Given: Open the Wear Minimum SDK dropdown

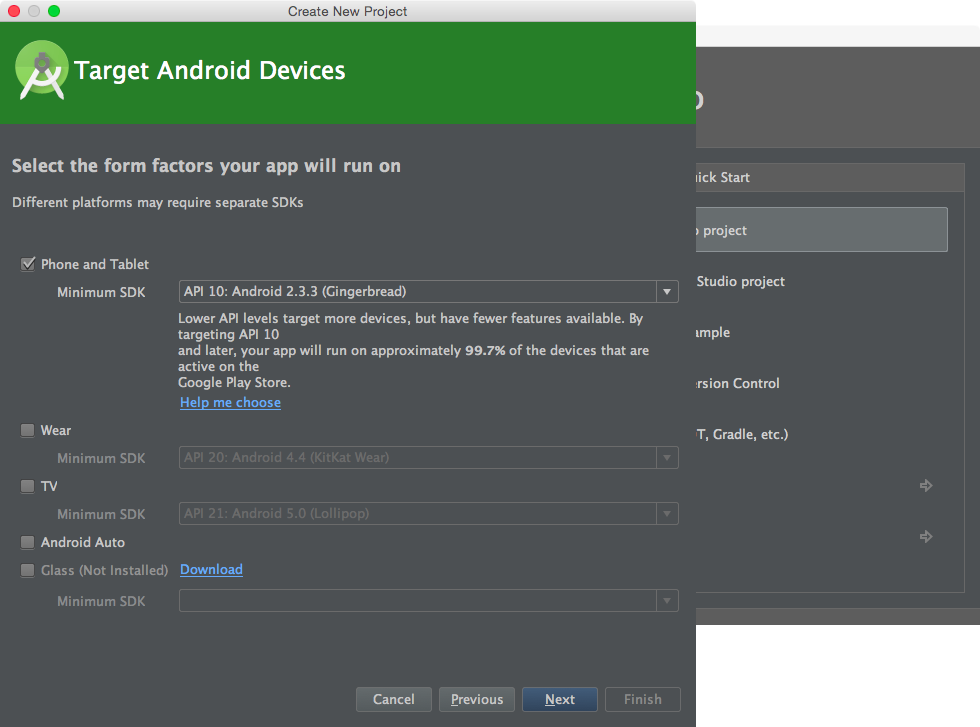Looking at the screenshot, I should click(x=666, y=458).
